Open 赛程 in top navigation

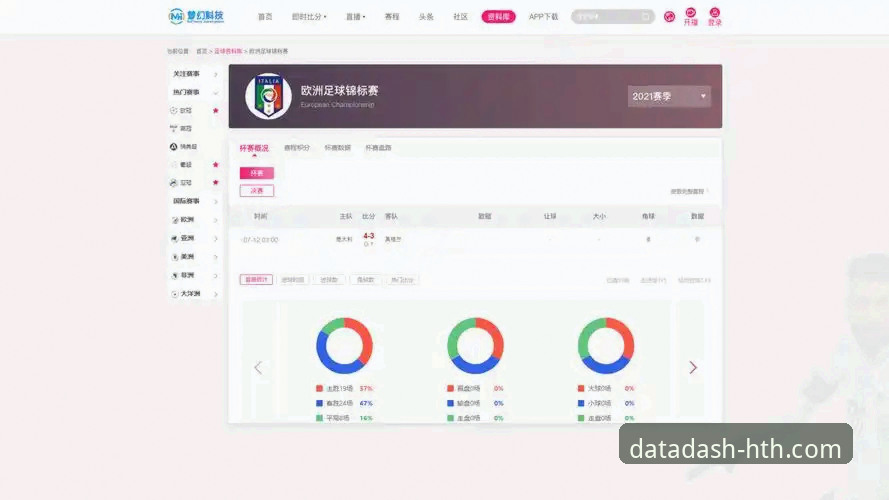392,17
